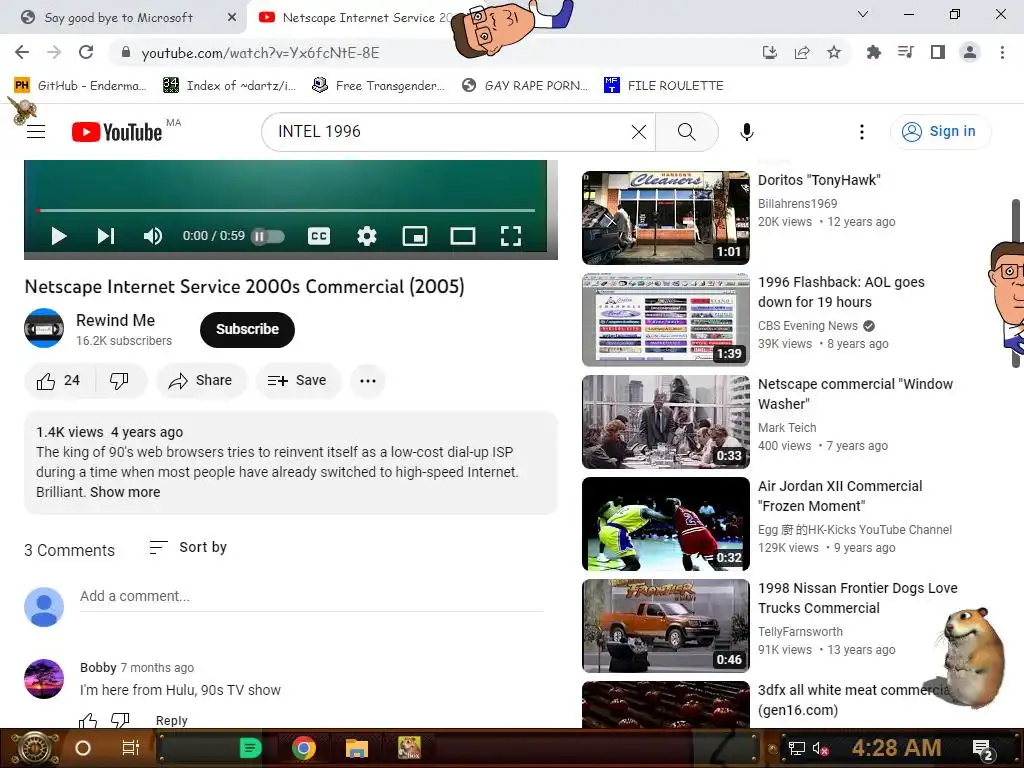Open 1996 Flashback AOL video title
The image size is (1024, 768).
tap(841, 292)
